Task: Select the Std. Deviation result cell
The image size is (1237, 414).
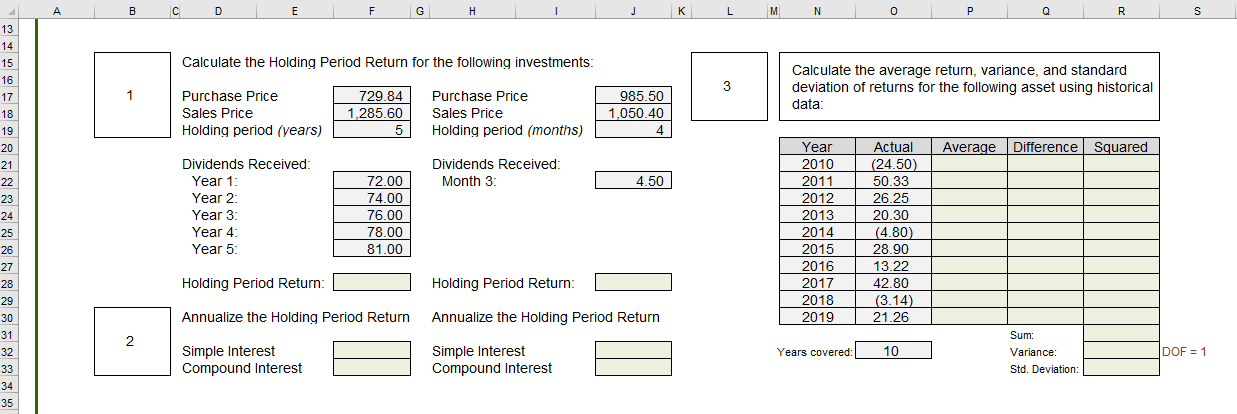Action: click(x=1121, y=368)
